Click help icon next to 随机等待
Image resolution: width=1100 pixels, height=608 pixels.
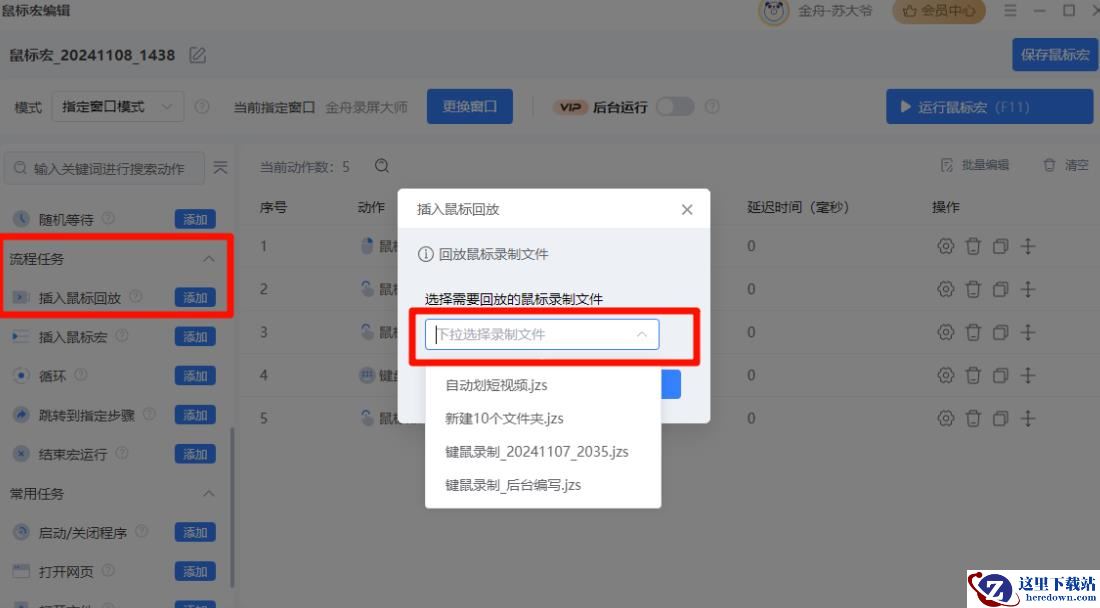coord(108,218)
